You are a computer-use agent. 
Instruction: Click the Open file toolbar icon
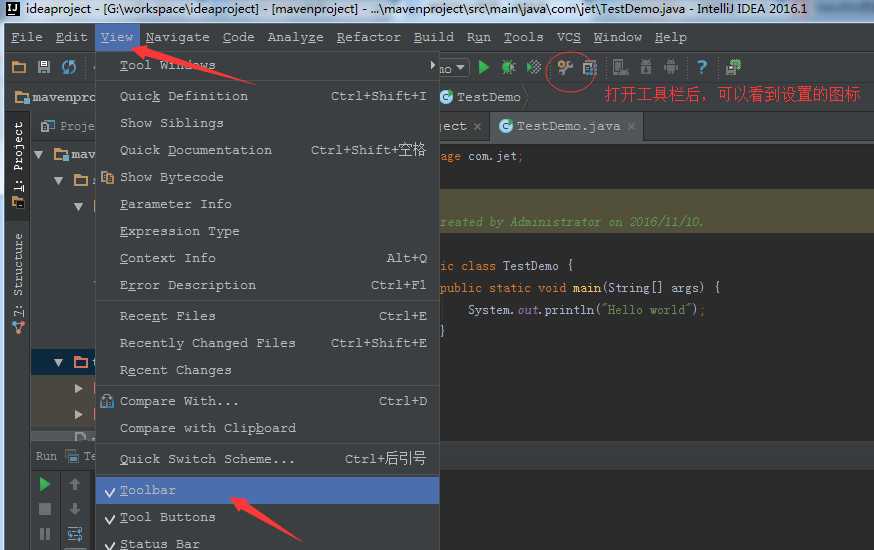click(x=19, y=67)
